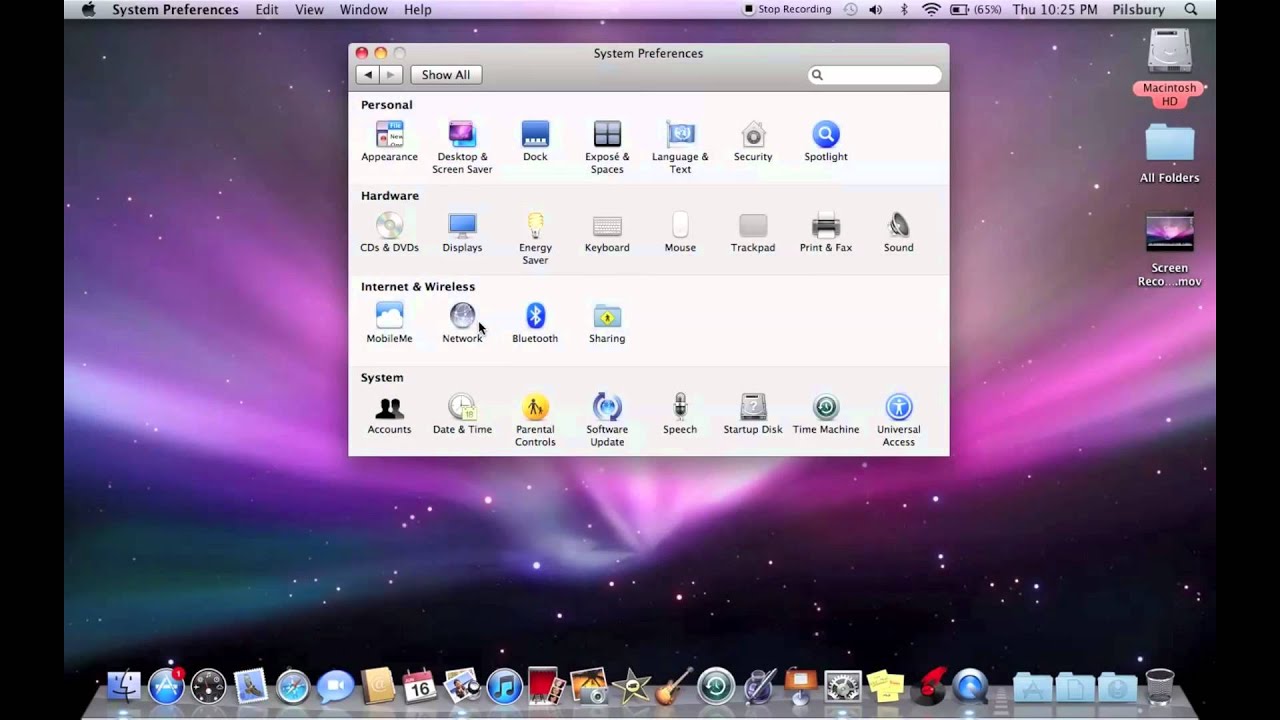Open the View menu
Screen dimensions: 1280x720
click(x=309, y=10)
